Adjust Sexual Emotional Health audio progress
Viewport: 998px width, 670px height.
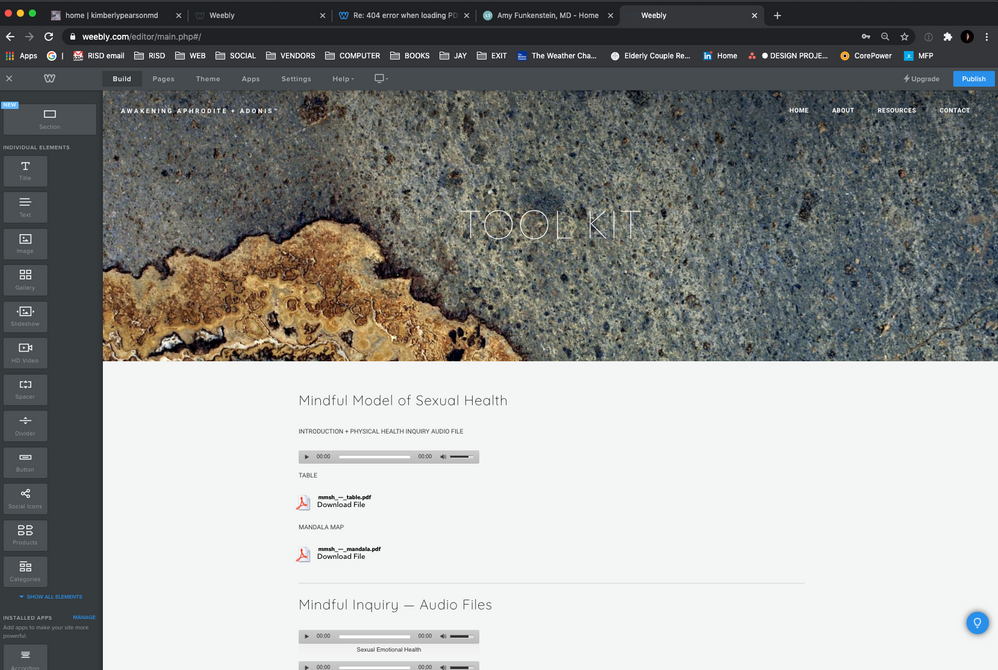pos(374,636)
